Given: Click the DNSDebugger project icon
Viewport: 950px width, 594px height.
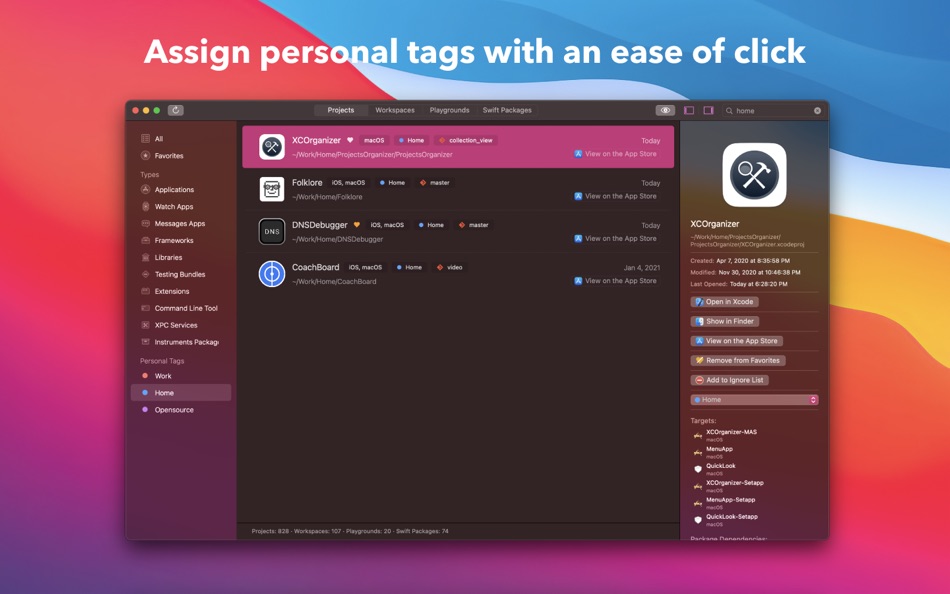Looking at the screenshot, I should click(x=272, y=232).
